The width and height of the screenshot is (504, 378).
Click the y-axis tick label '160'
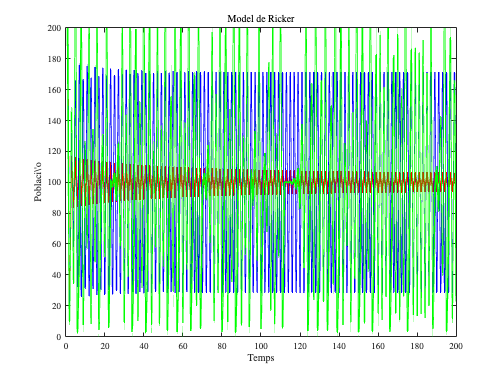(54, 90)
